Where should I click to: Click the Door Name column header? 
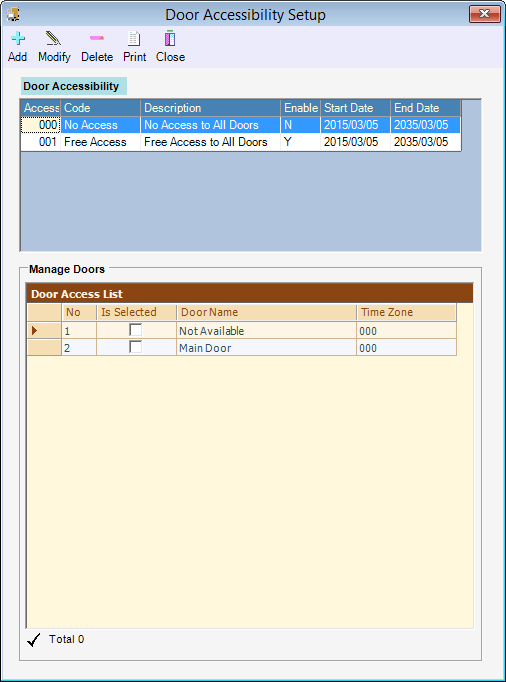(266, 312)
